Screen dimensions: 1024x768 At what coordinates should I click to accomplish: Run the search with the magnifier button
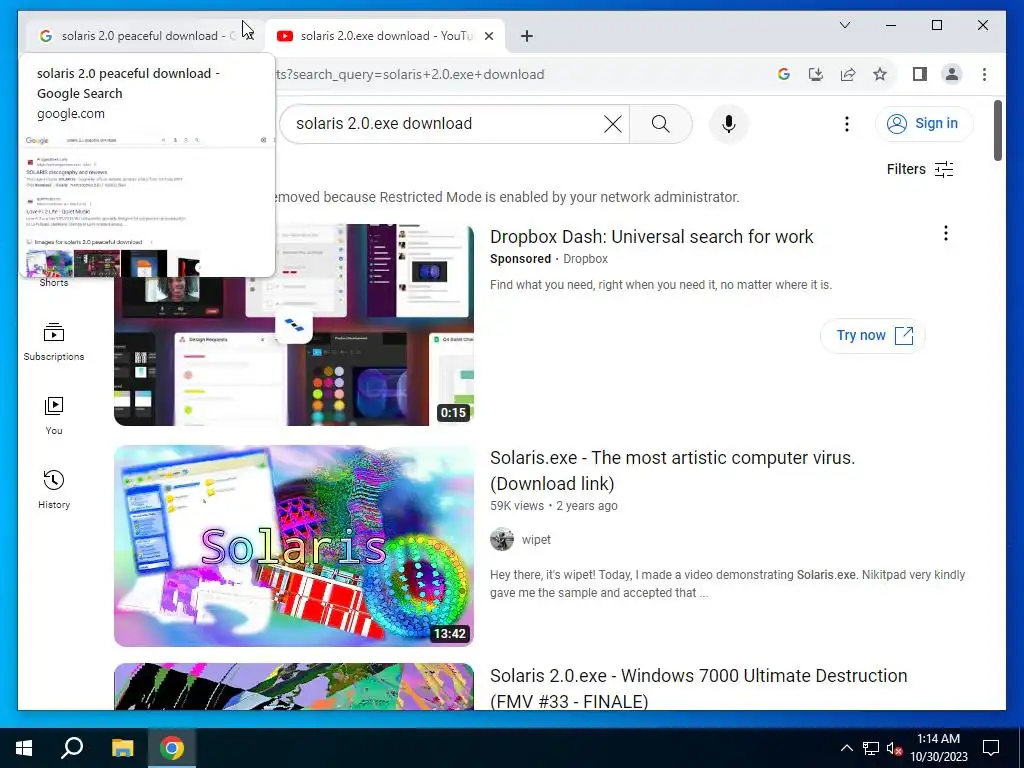point(660,123)
